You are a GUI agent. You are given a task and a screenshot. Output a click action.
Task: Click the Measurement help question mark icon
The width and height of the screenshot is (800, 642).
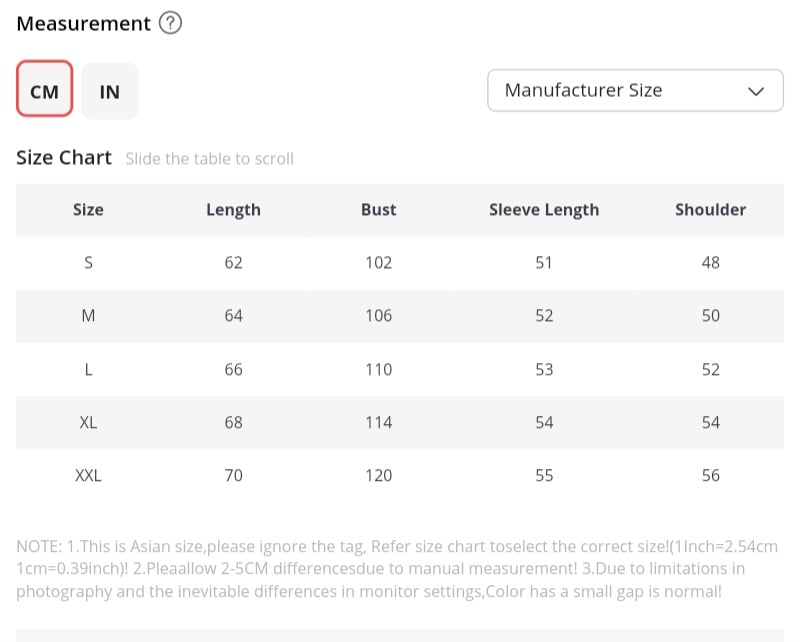[x=171, y=24]
